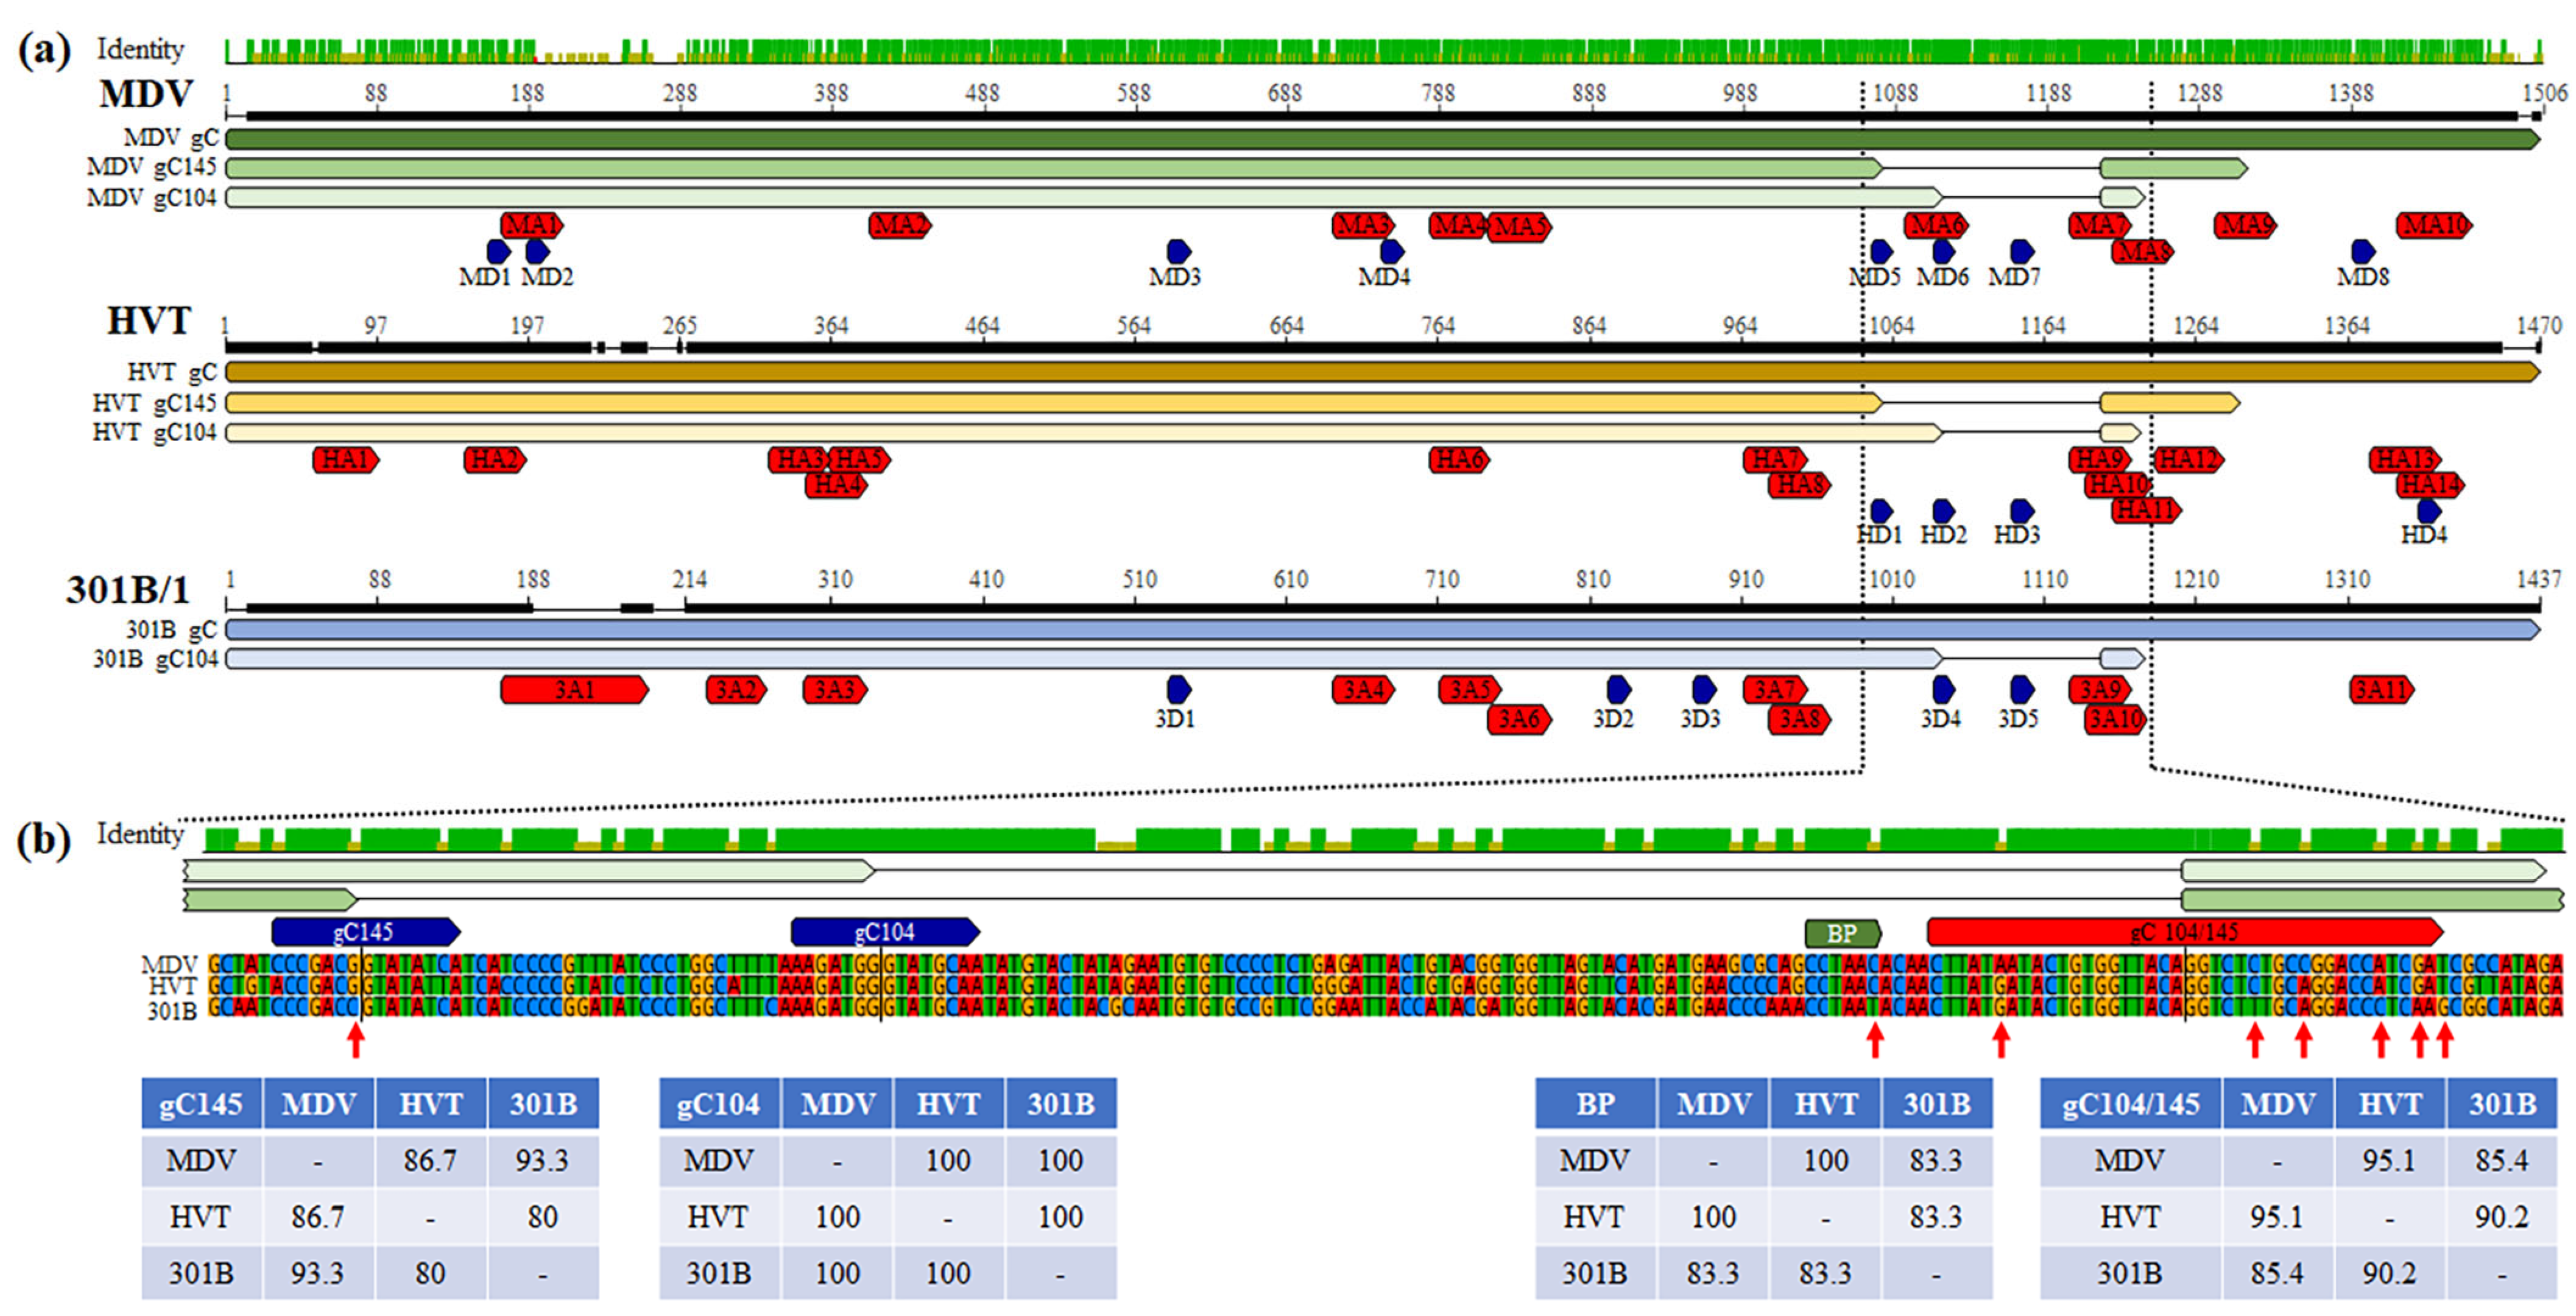Select the green BP annotation
Screen dimensions: 2576x1316
[1842, 934]
